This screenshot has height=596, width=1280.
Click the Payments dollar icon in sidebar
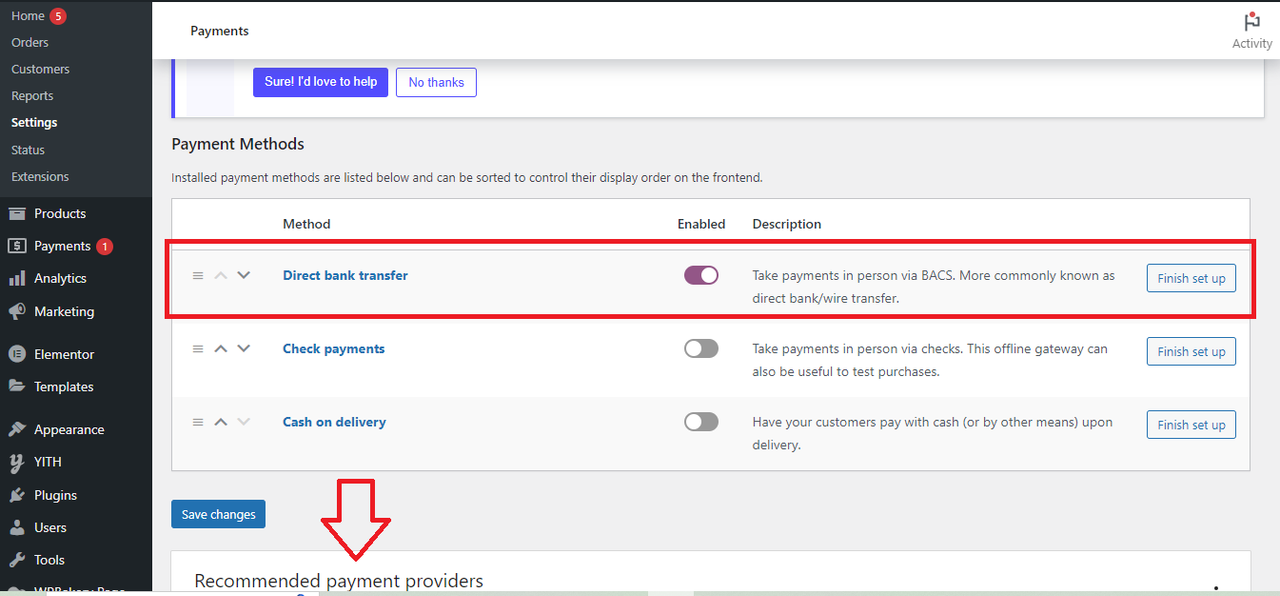click(x=17, y=246)
